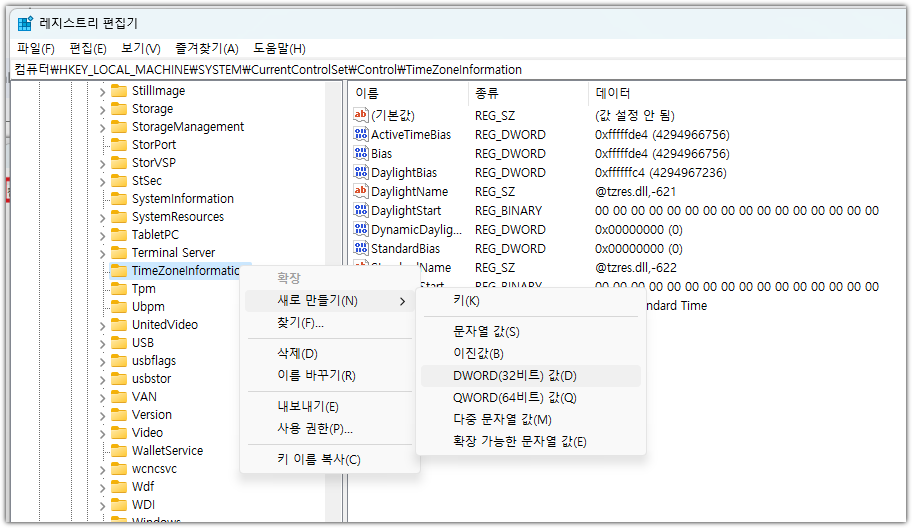Click the folder icon next to Terminal Server

(119, 253)
